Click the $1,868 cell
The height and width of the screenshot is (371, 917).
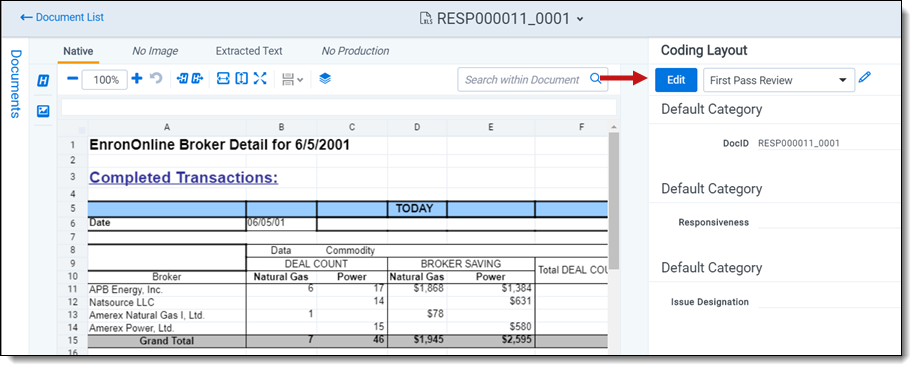417,288
